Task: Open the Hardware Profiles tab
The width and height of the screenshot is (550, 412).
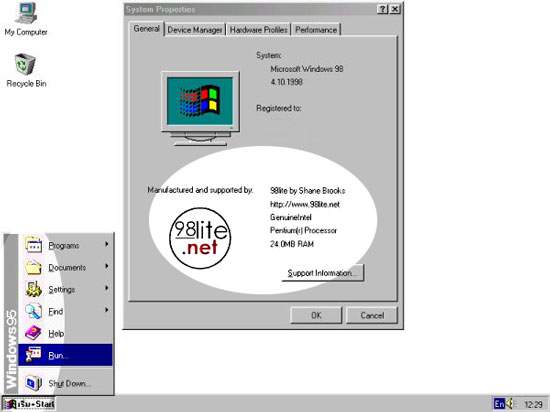Action: (259, 30)
